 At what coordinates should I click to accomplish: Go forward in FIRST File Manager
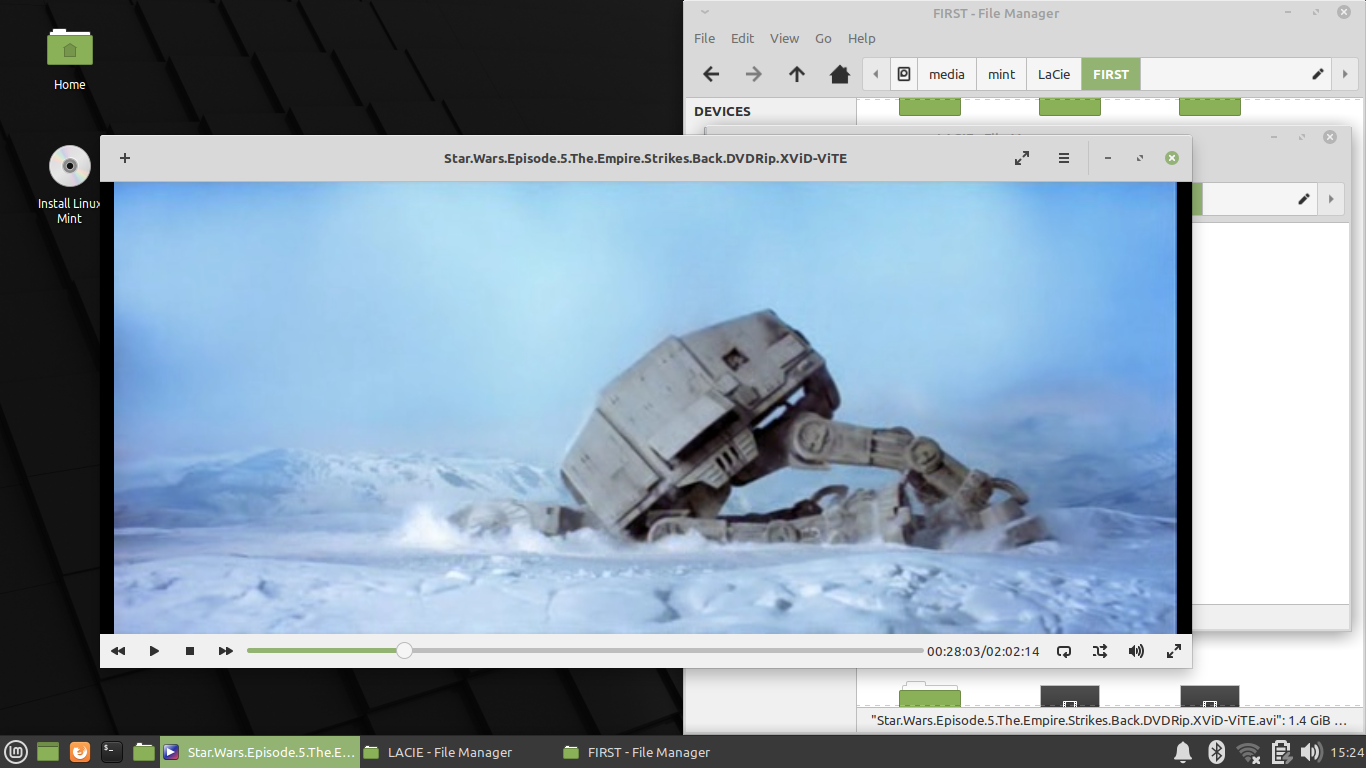click(x=754, y=74)
